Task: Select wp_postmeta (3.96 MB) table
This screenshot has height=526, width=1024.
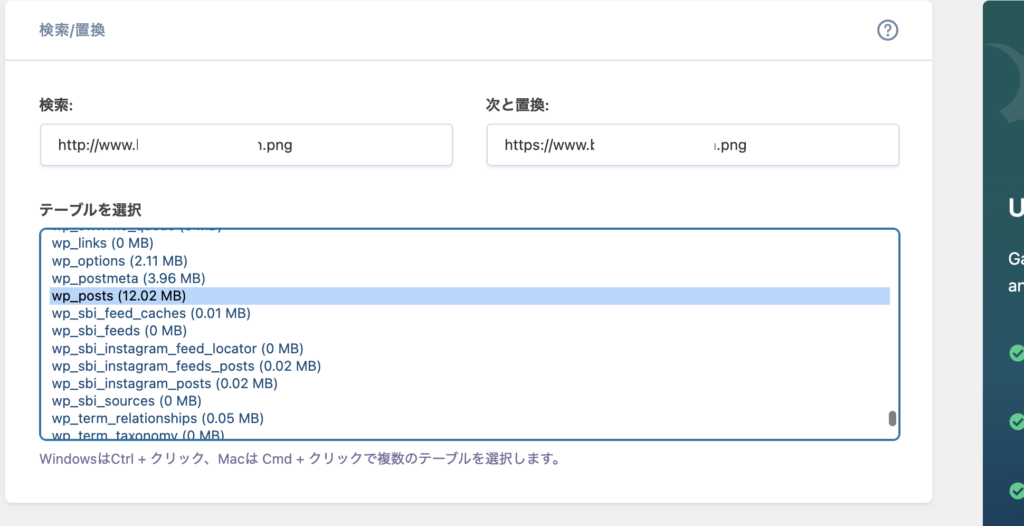Action: [x=128, y=278]
